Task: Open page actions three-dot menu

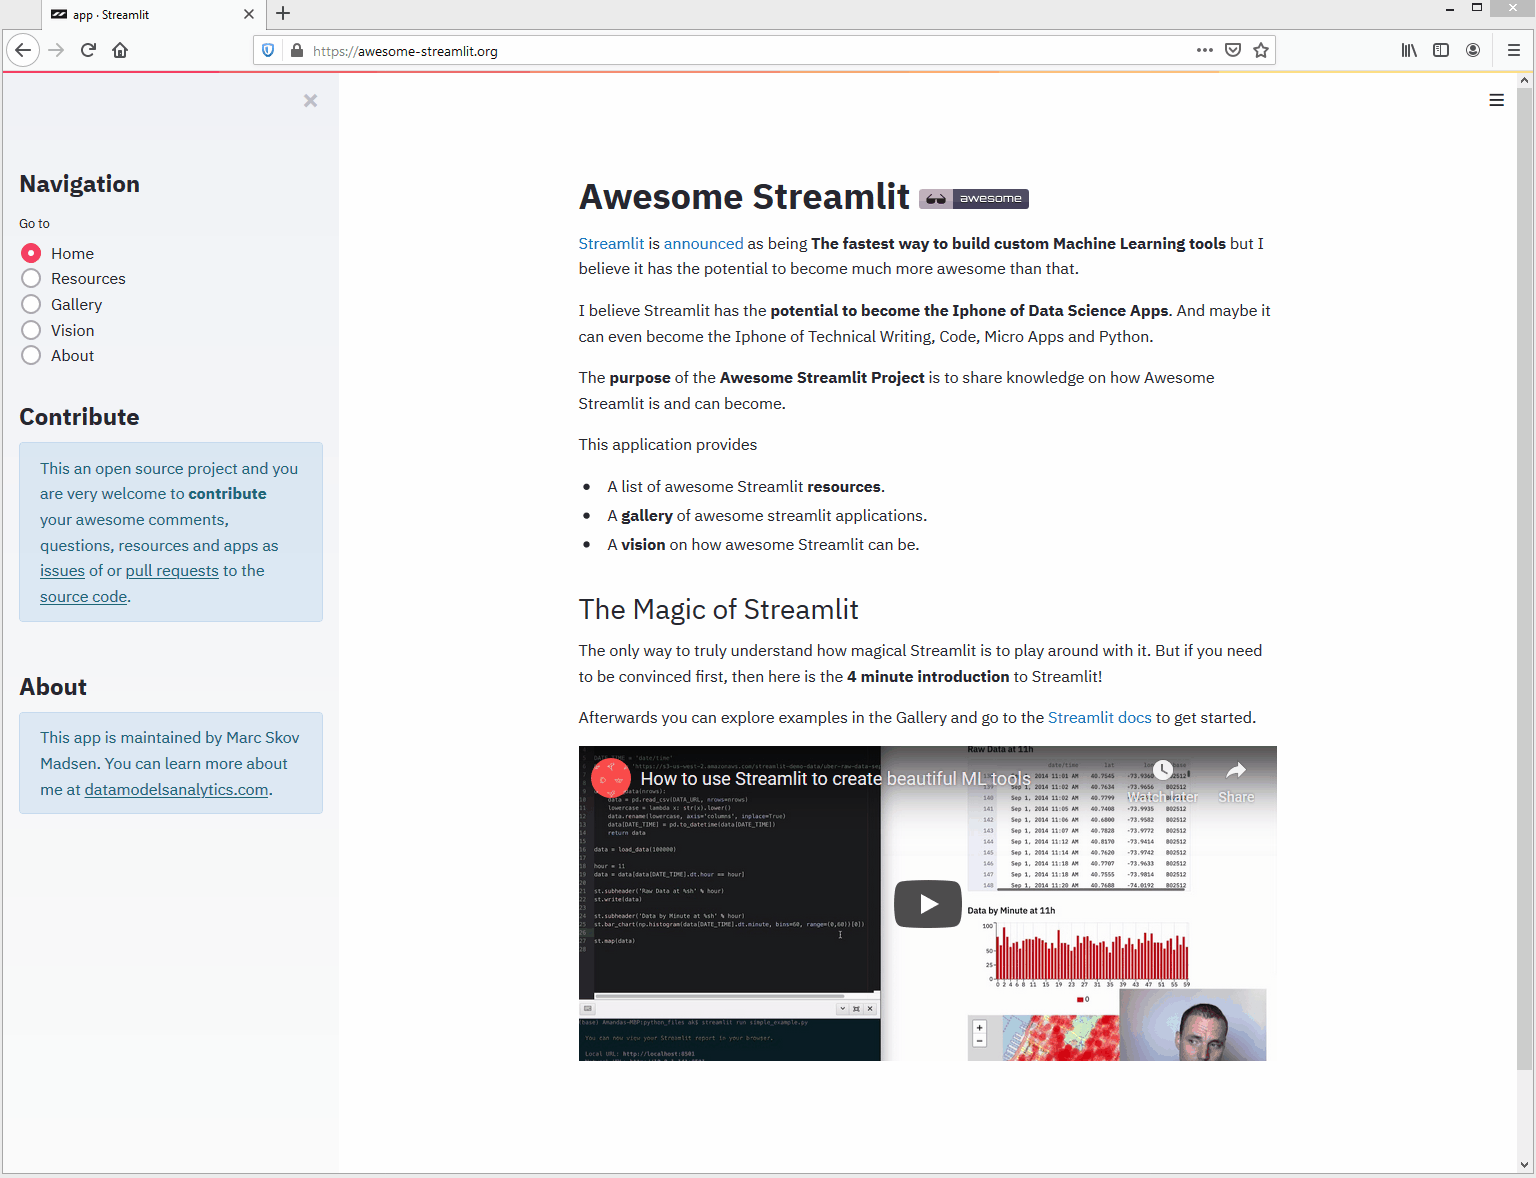Action: click(x=1205, y=50)
